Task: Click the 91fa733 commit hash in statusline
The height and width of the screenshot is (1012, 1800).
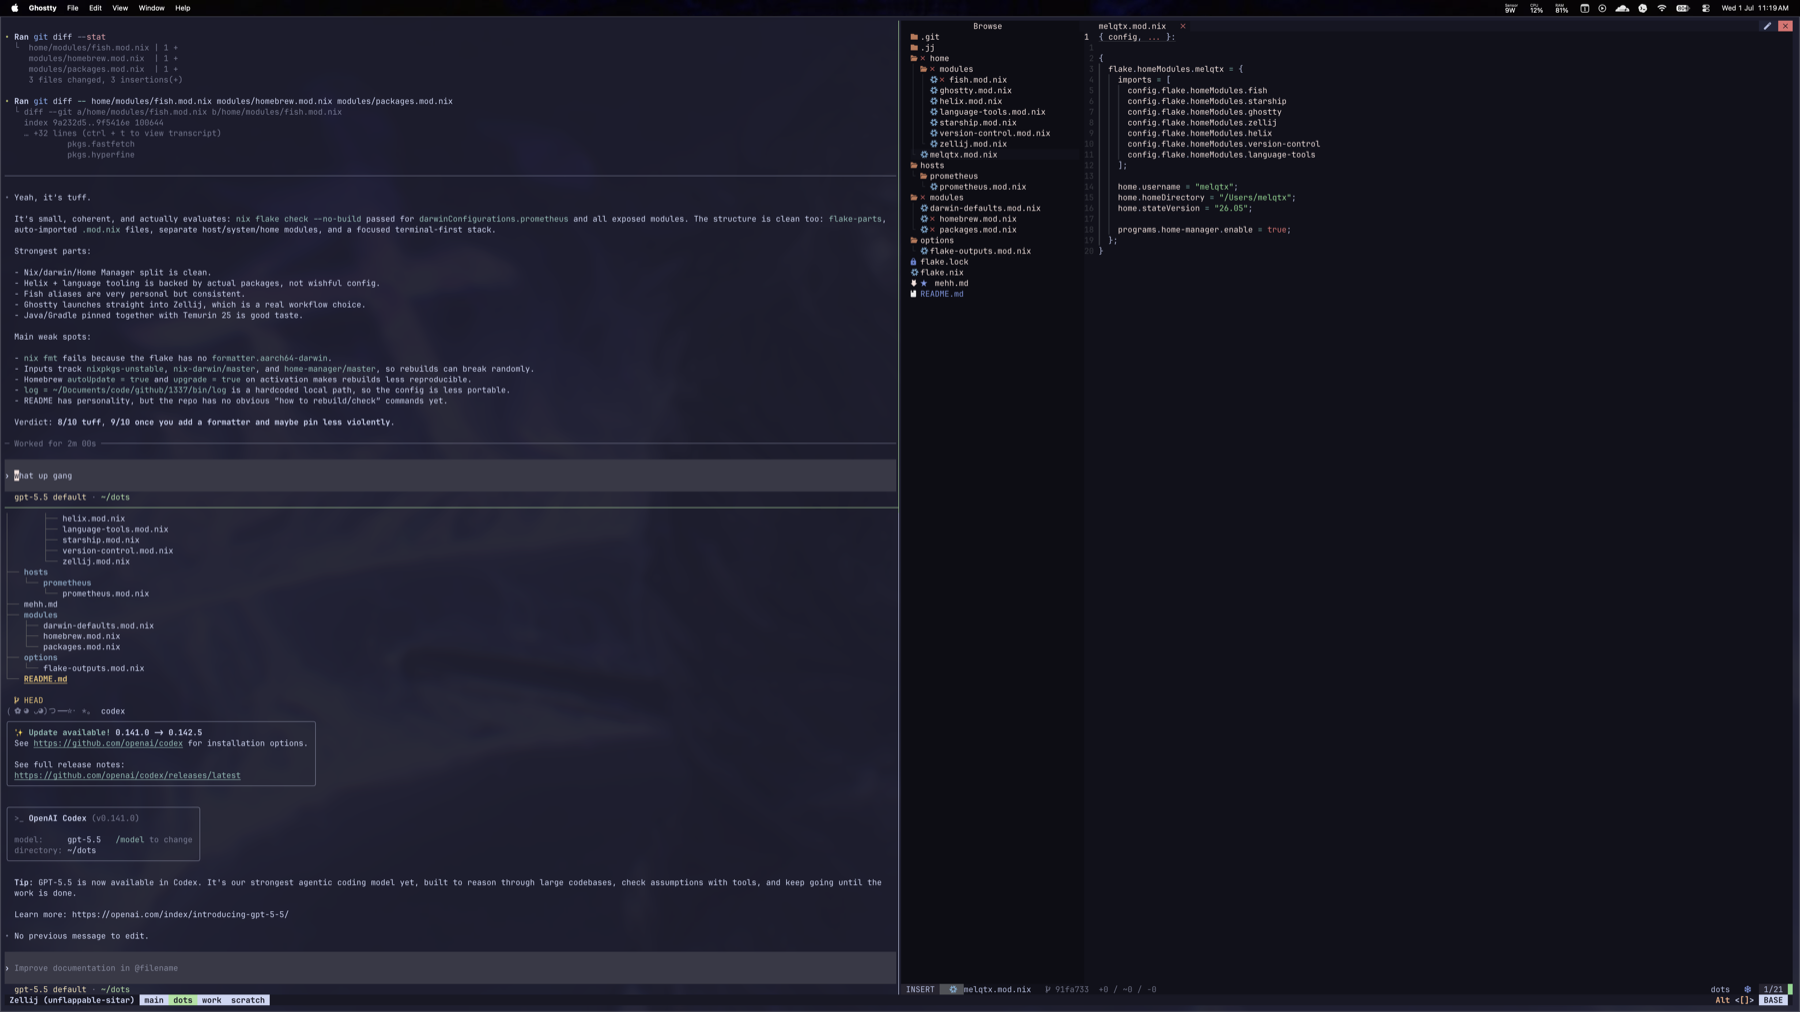Action: pyautogui.click(x=1071, y=990)
